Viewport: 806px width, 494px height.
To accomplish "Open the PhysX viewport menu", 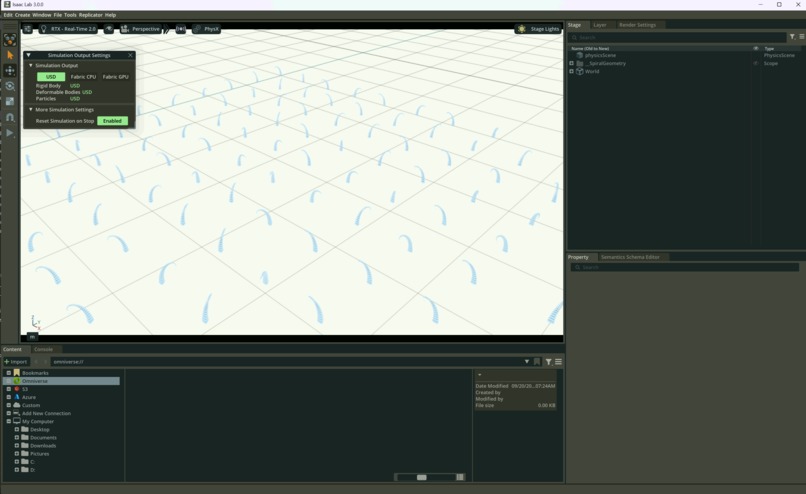I will 207,29.
